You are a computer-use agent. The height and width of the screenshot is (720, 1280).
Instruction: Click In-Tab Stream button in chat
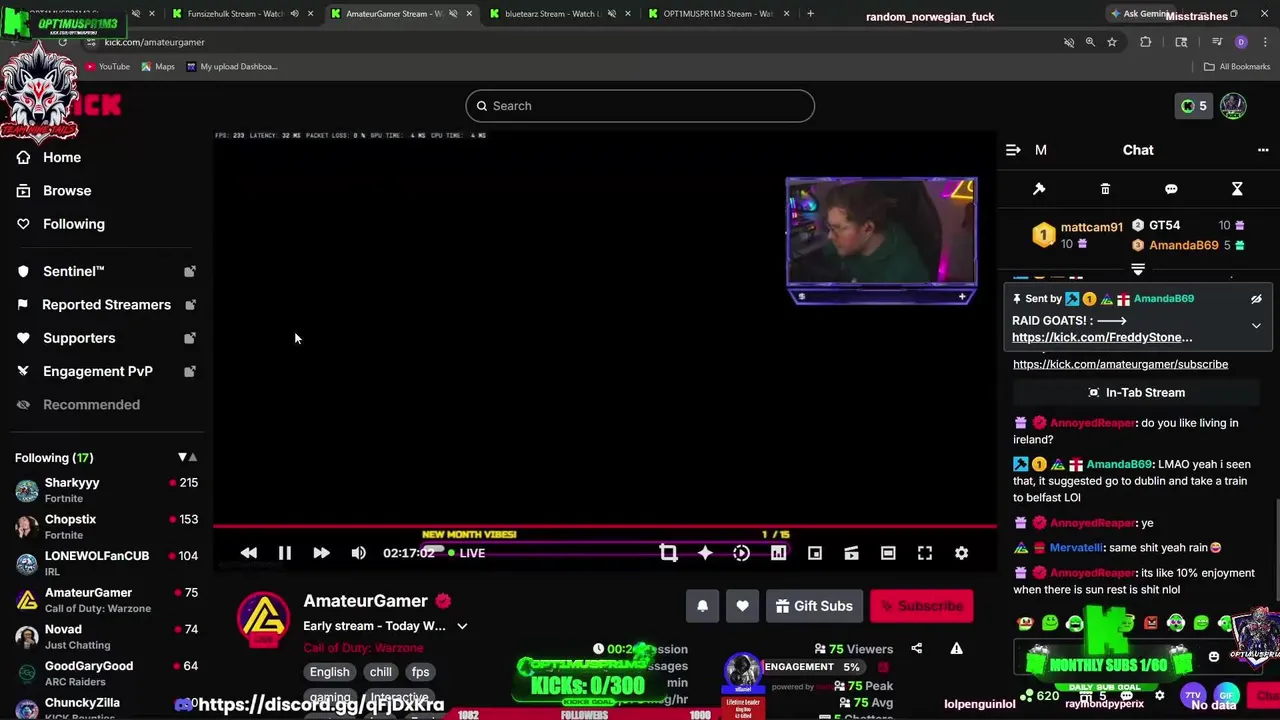[x=1135, y=393]
